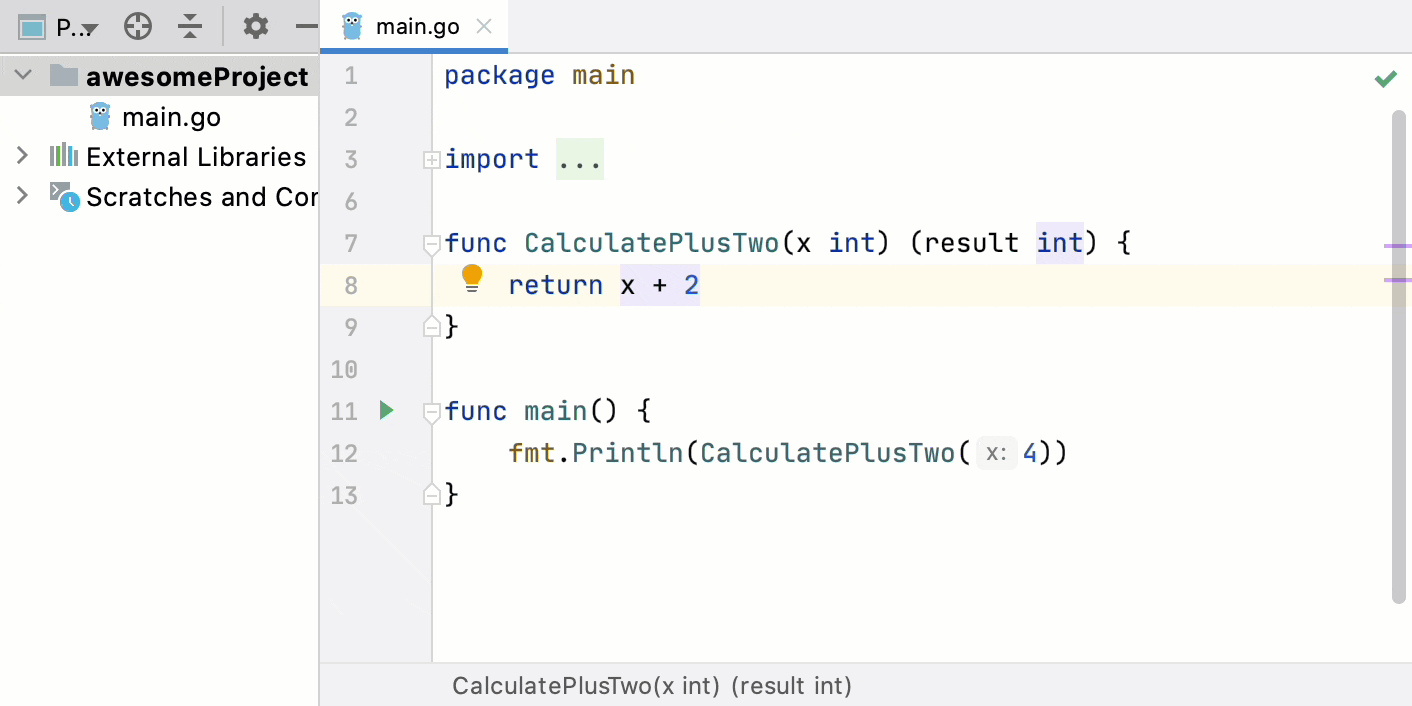Screen dimensions: 1412x706
Task: Run main function via the gutter play arrow
Action: point(386,410)
